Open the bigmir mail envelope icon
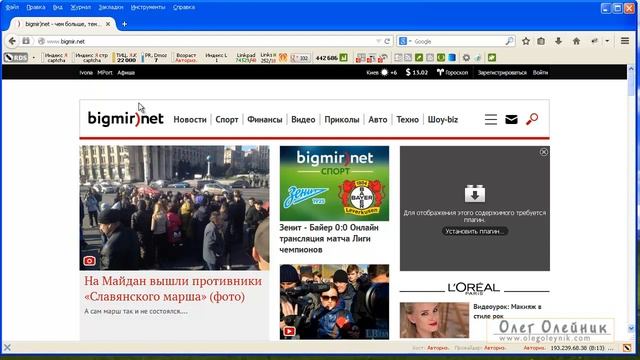Screen dimensions: 640x360 tap(511, 120)
